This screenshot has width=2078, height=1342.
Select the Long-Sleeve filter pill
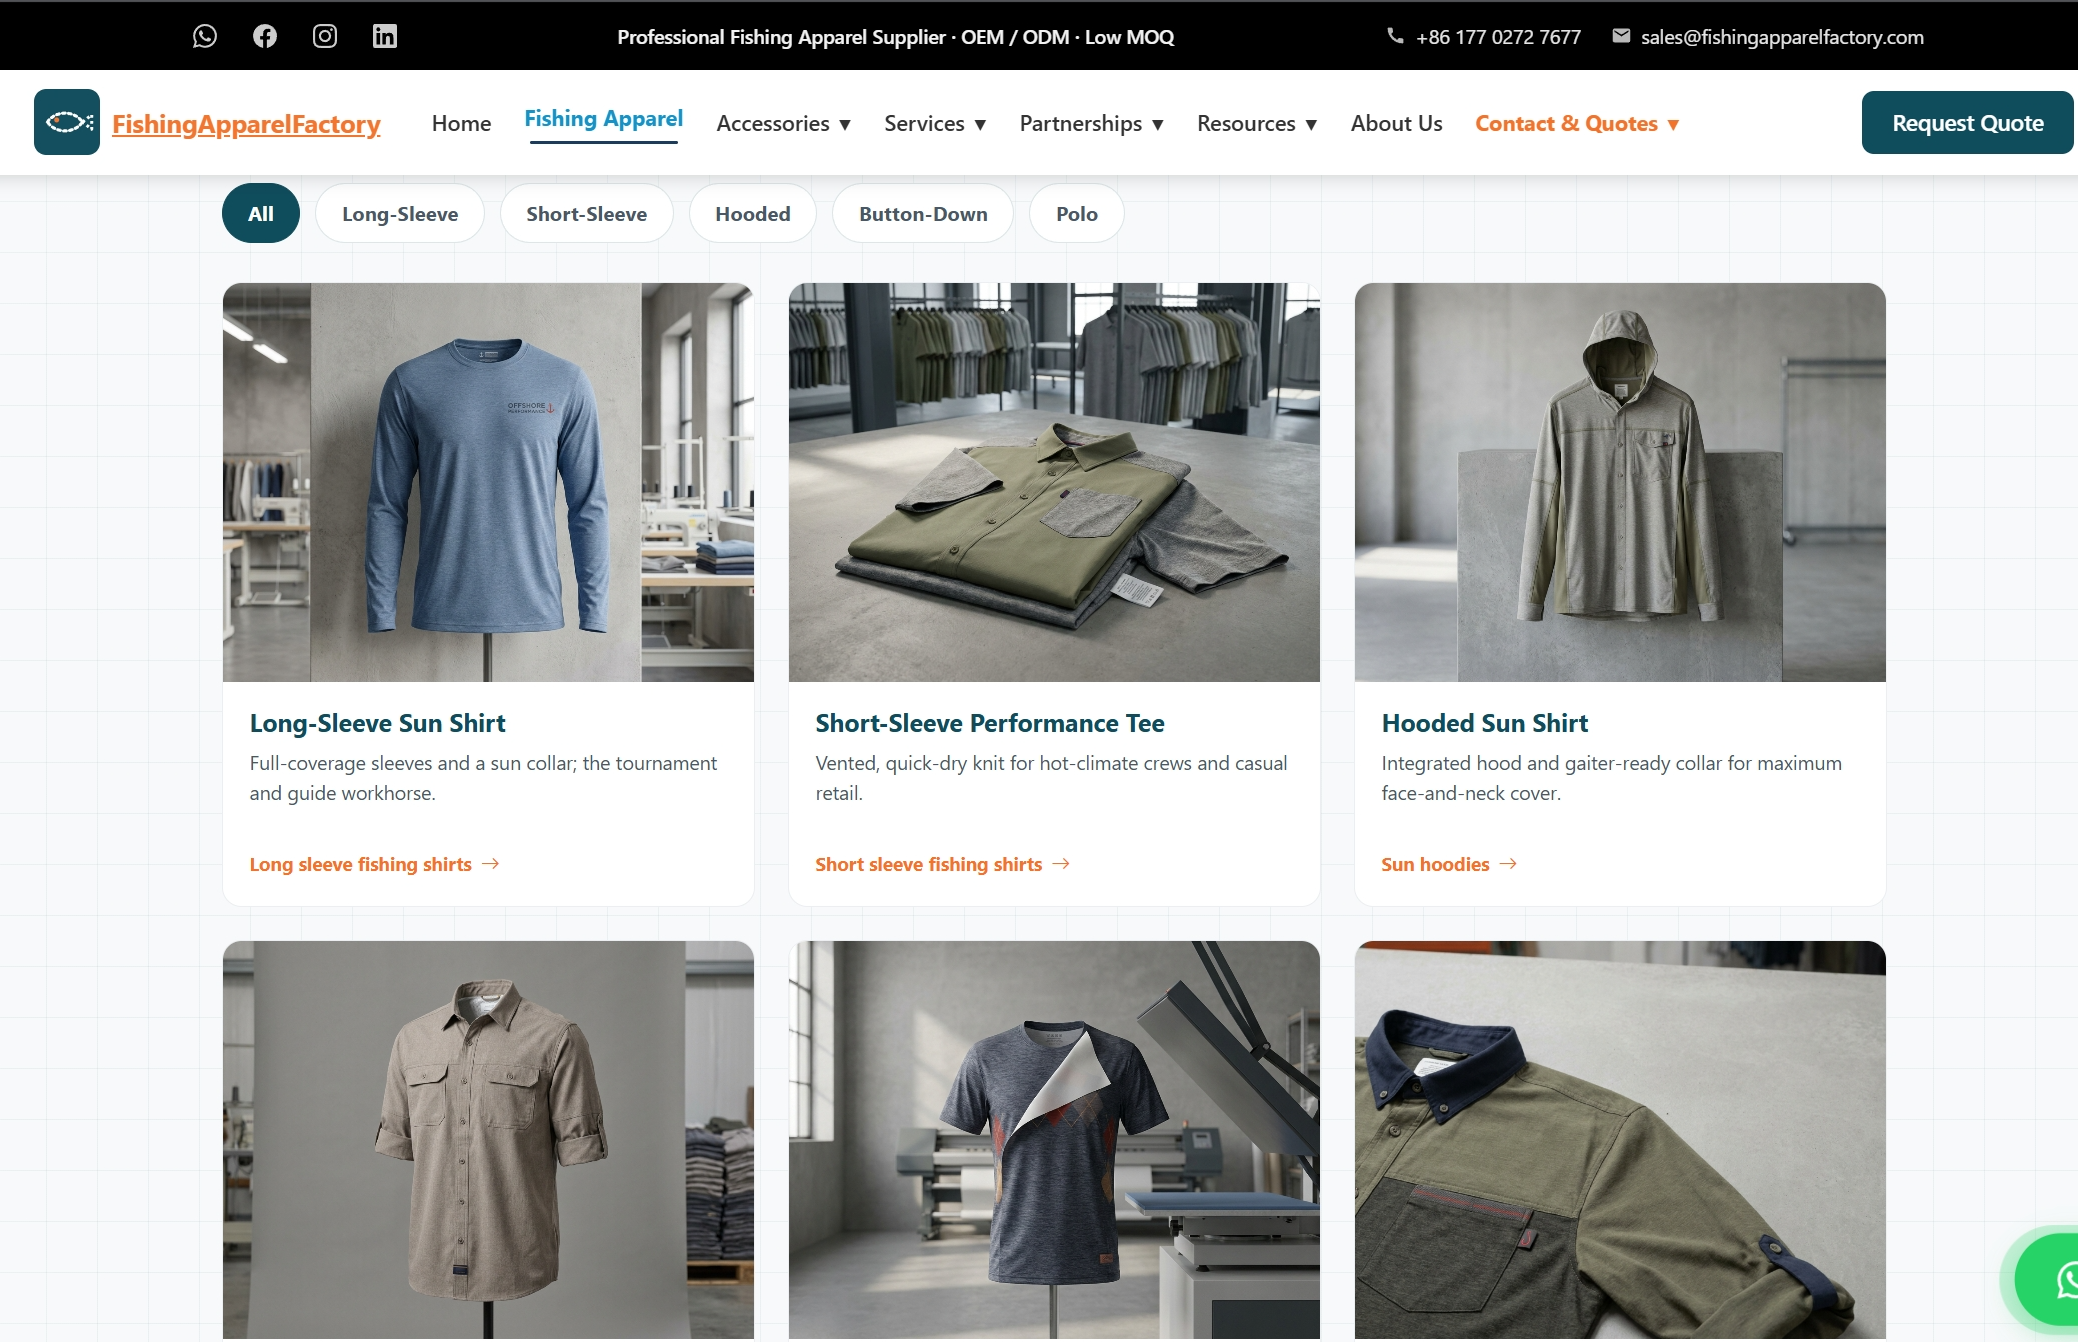(400, 213)
